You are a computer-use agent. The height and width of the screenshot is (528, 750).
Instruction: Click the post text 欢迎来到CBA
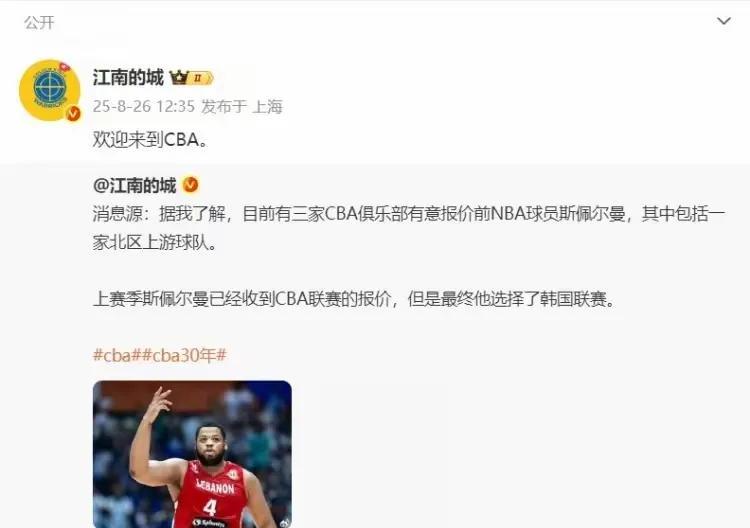pos(150,140)
